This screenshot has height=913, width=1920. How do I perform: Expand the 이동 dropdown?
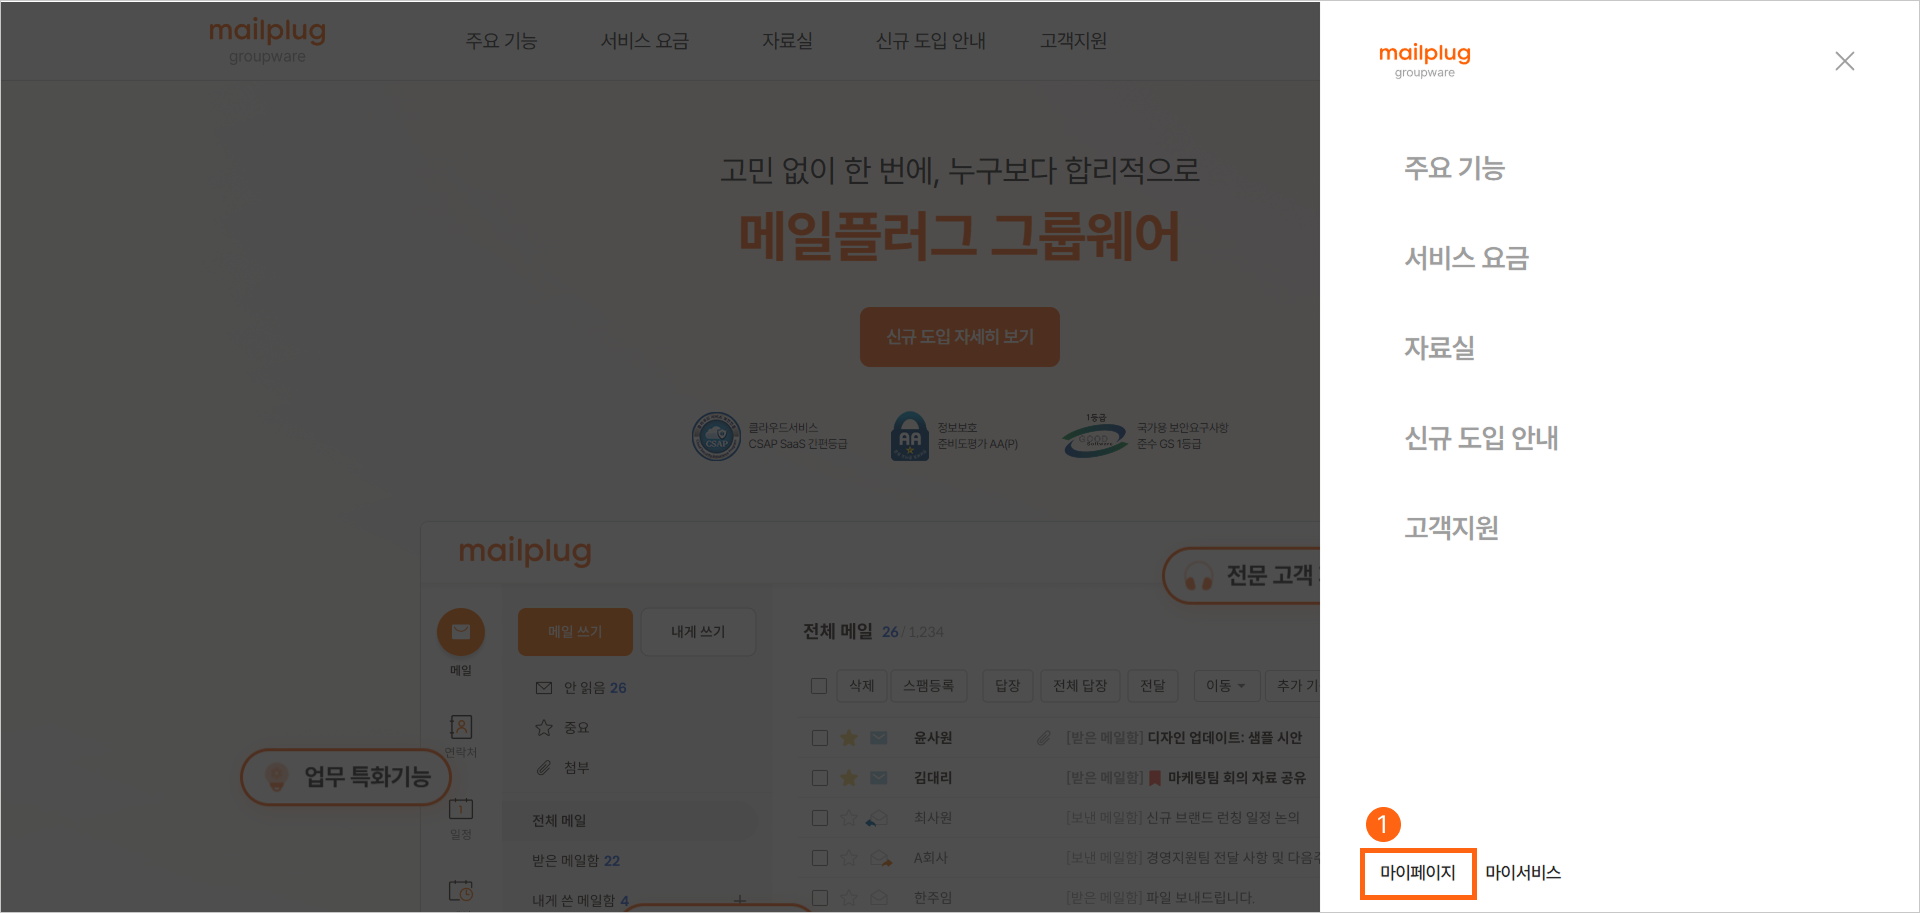tap(1225, 686)
